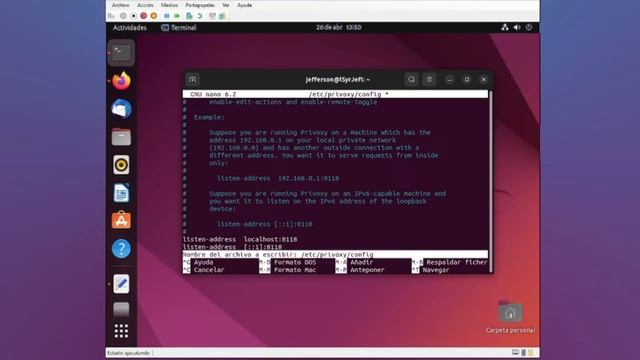Open the Medios menu
The height and width of the screenshot is (360, 640).
pyautogui.click(x=169, y=5)
